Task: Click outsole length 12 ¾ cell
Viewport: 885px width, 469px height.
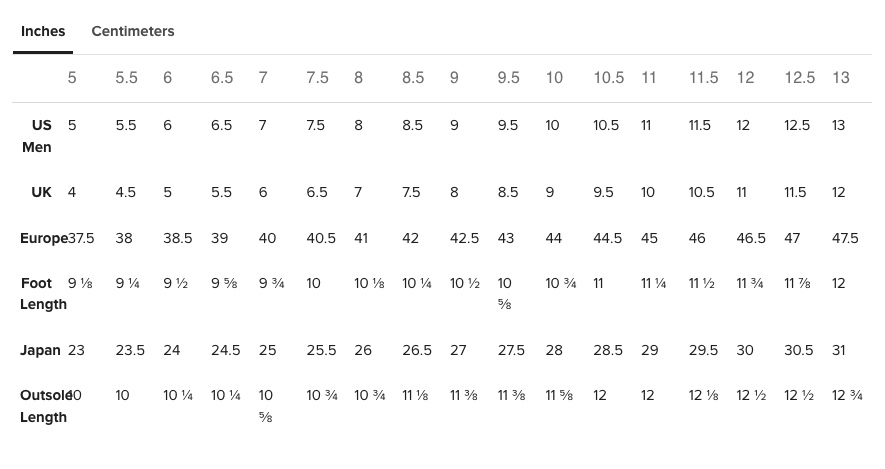Action: point(847,396)
